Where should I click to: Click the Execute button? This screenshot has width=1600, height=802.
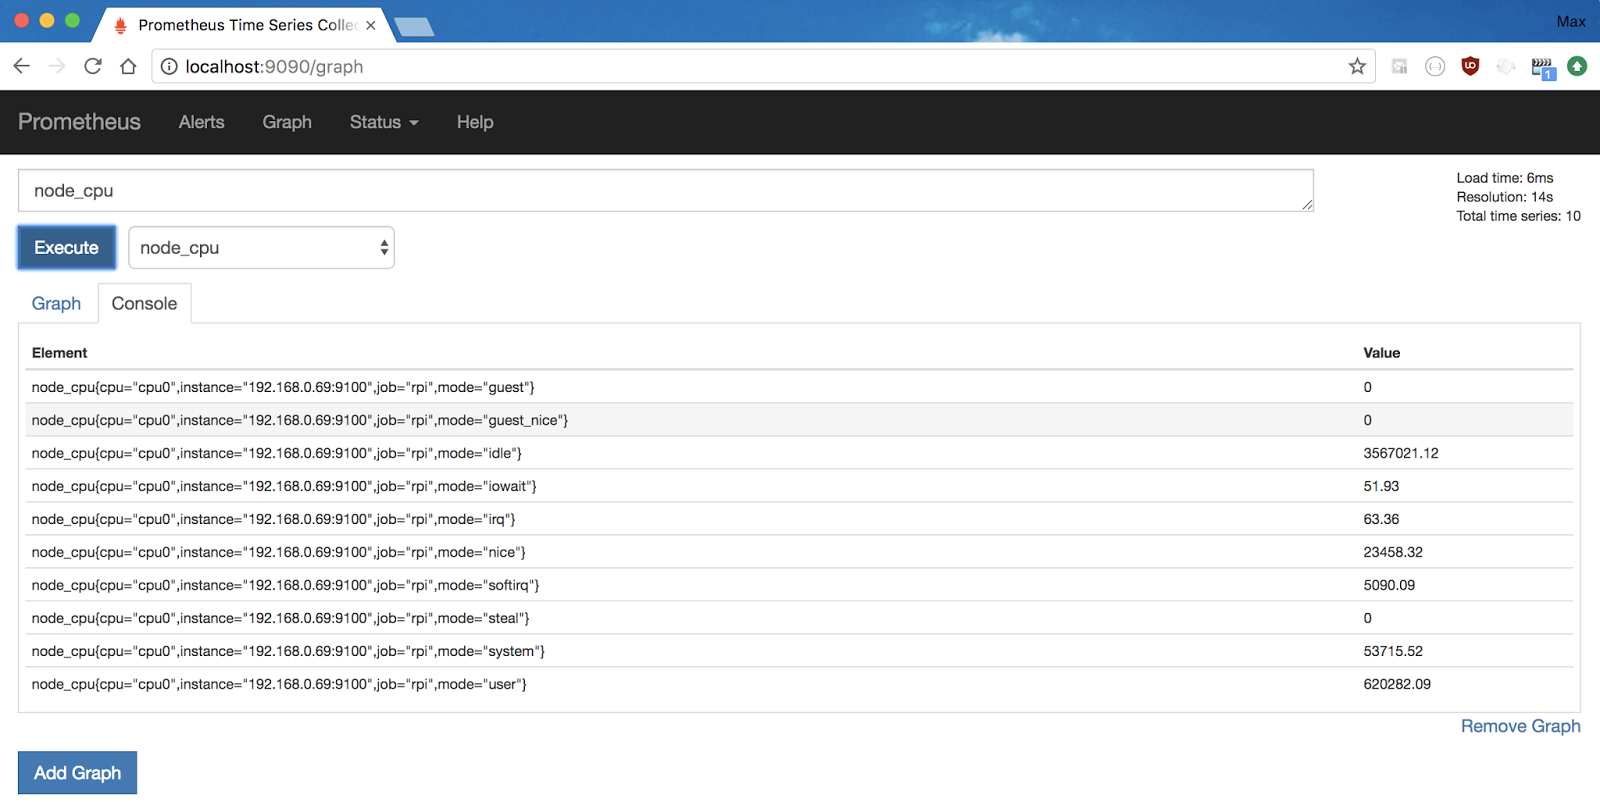point(67,247)
